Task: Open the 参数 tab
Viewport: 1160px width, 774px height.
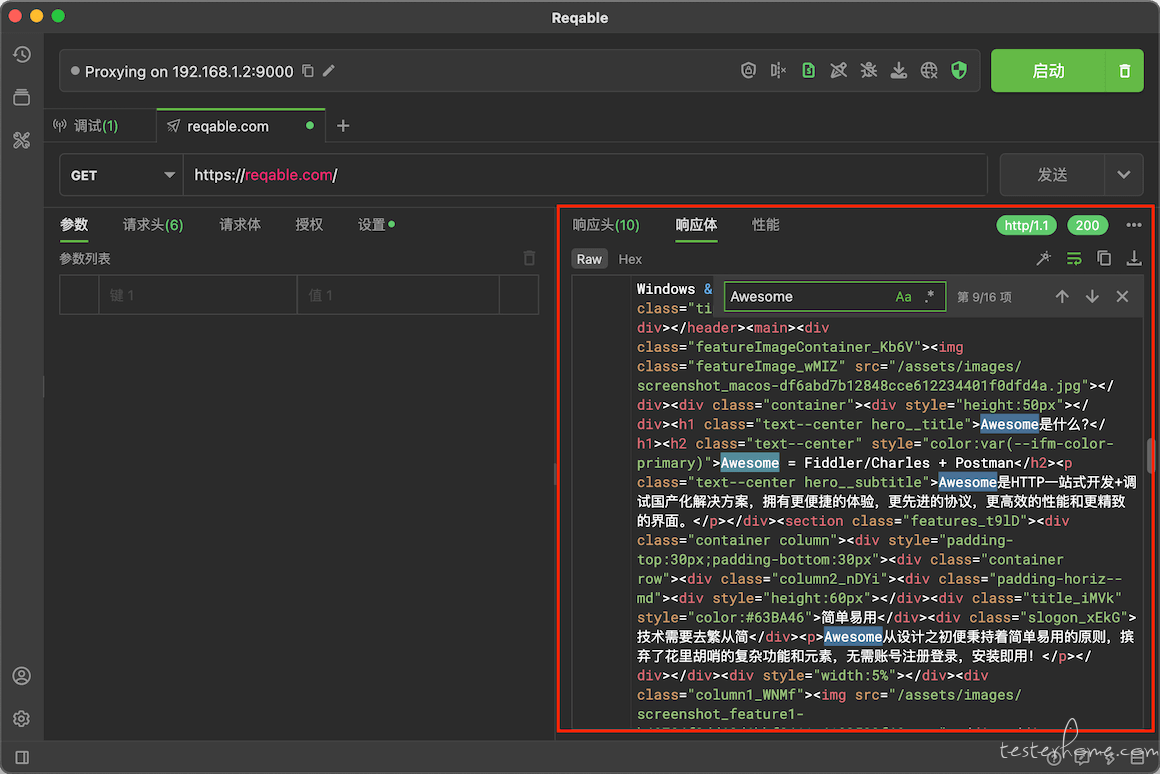Action: pos(74,225)
